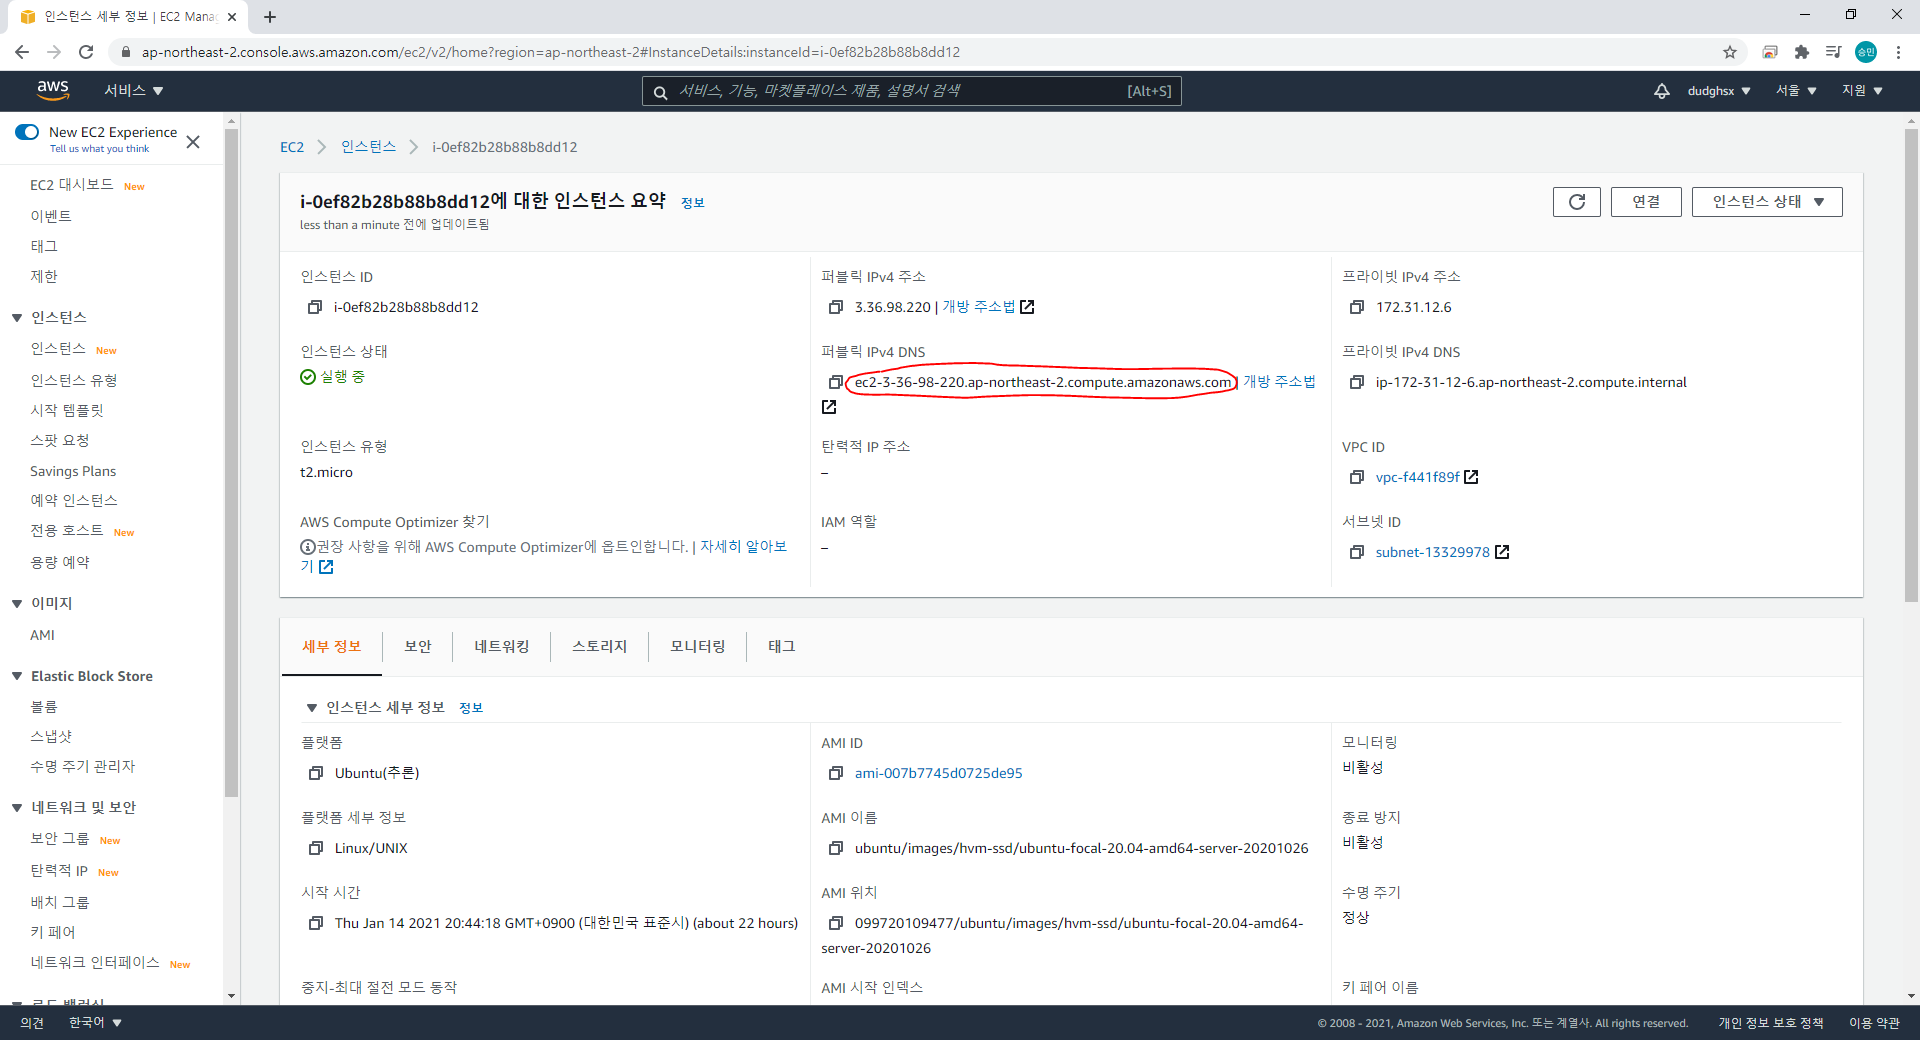1920x1040 pixels.
Task: Open external link icon after public IPv4 address
Action: (1027, 307)
